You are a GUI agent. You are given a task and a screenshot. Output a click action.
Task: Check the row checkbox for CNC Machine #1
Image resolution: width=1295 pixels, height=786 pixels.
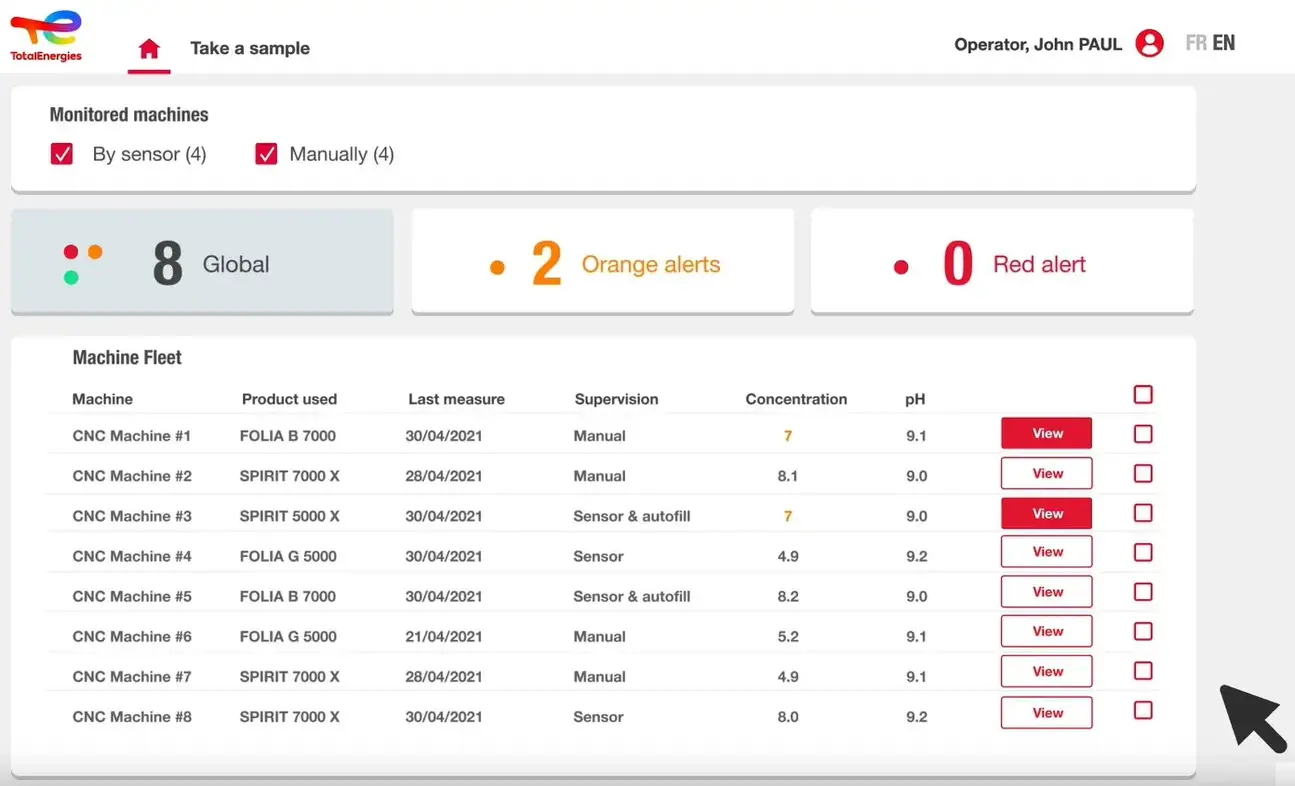tap(1143, 434)
